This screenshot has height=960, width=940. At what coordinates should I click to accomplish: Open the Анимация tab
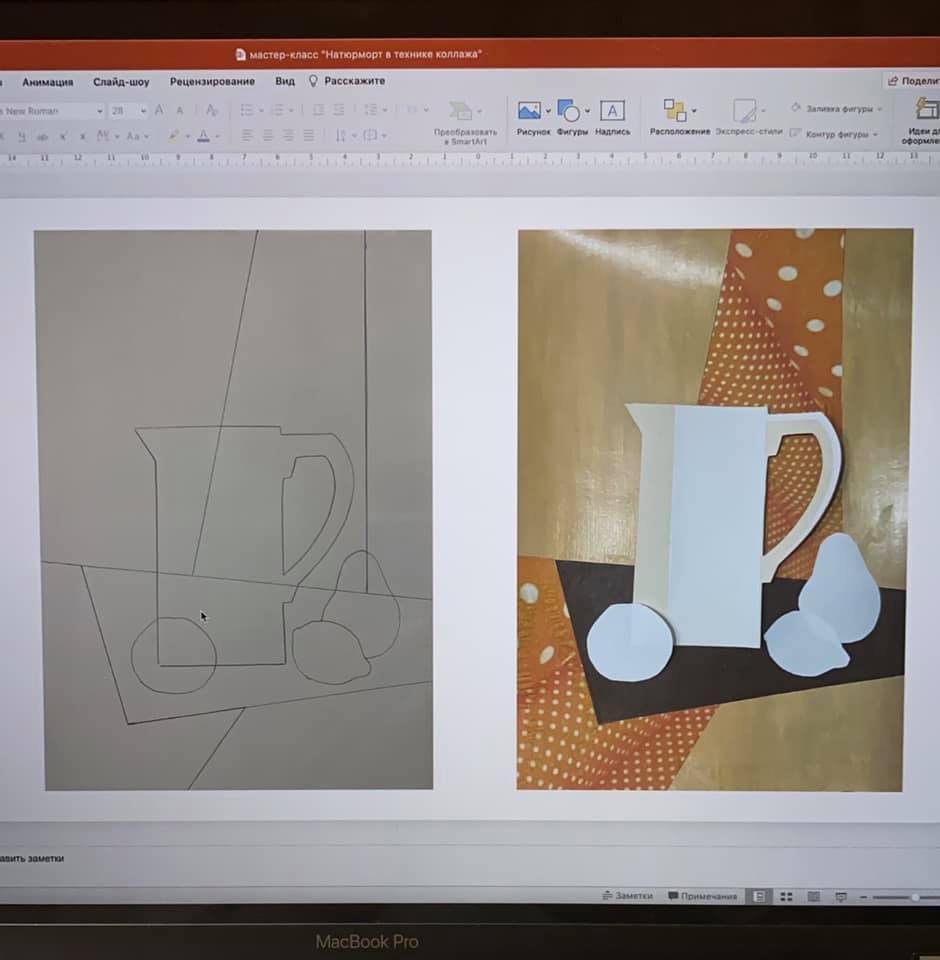click(x=47, y=82)
